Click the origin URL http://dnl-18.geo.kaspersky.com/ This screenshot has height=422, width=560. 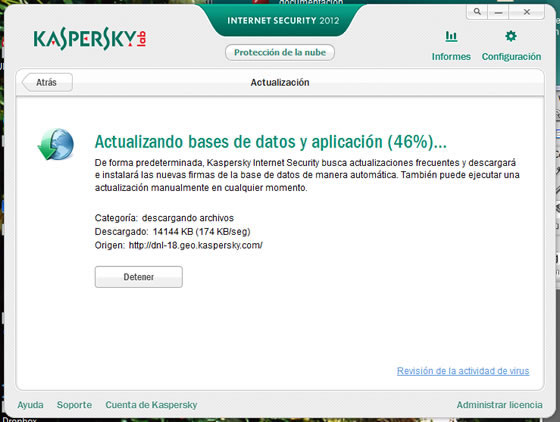pos(195,245)
